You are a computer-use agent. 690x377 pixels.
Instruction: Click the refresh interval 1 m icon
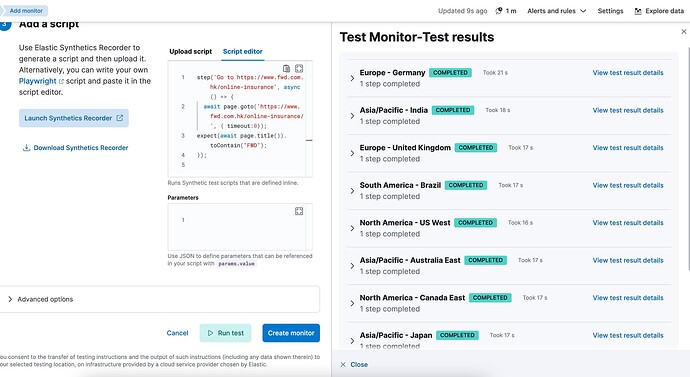(499, 11)
